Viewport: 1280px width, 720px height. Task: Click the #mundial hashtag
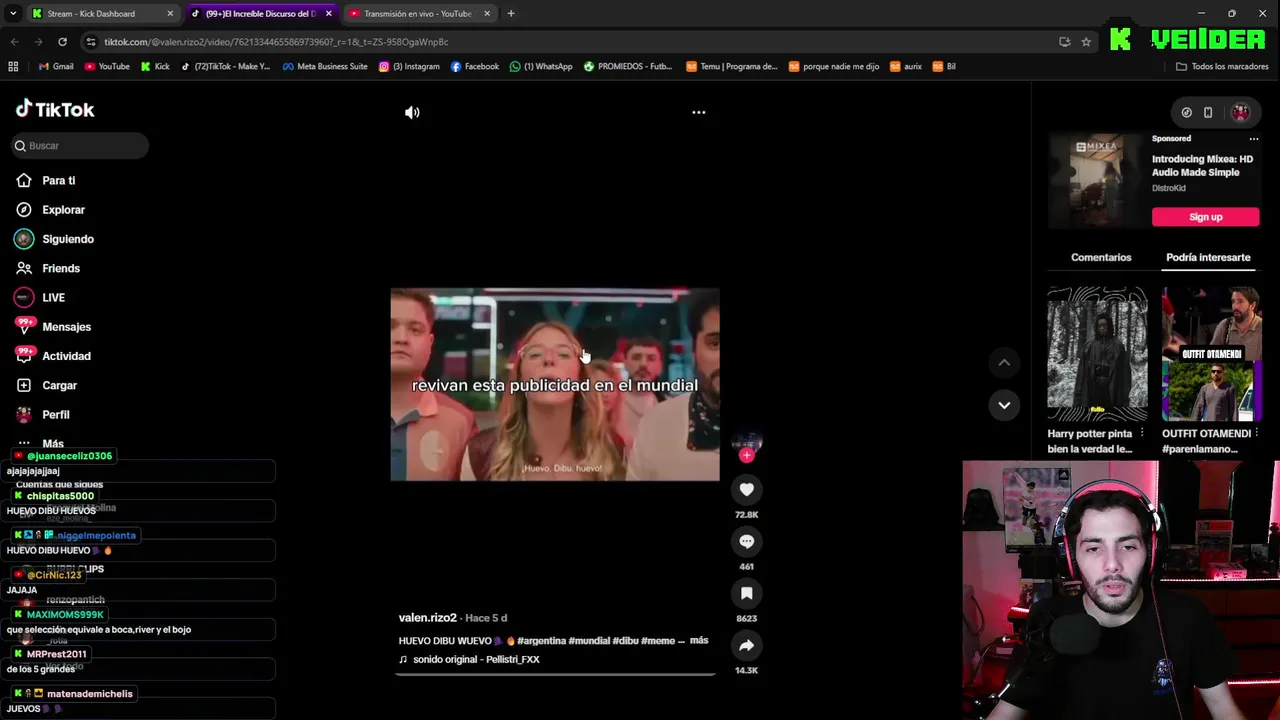592,641
